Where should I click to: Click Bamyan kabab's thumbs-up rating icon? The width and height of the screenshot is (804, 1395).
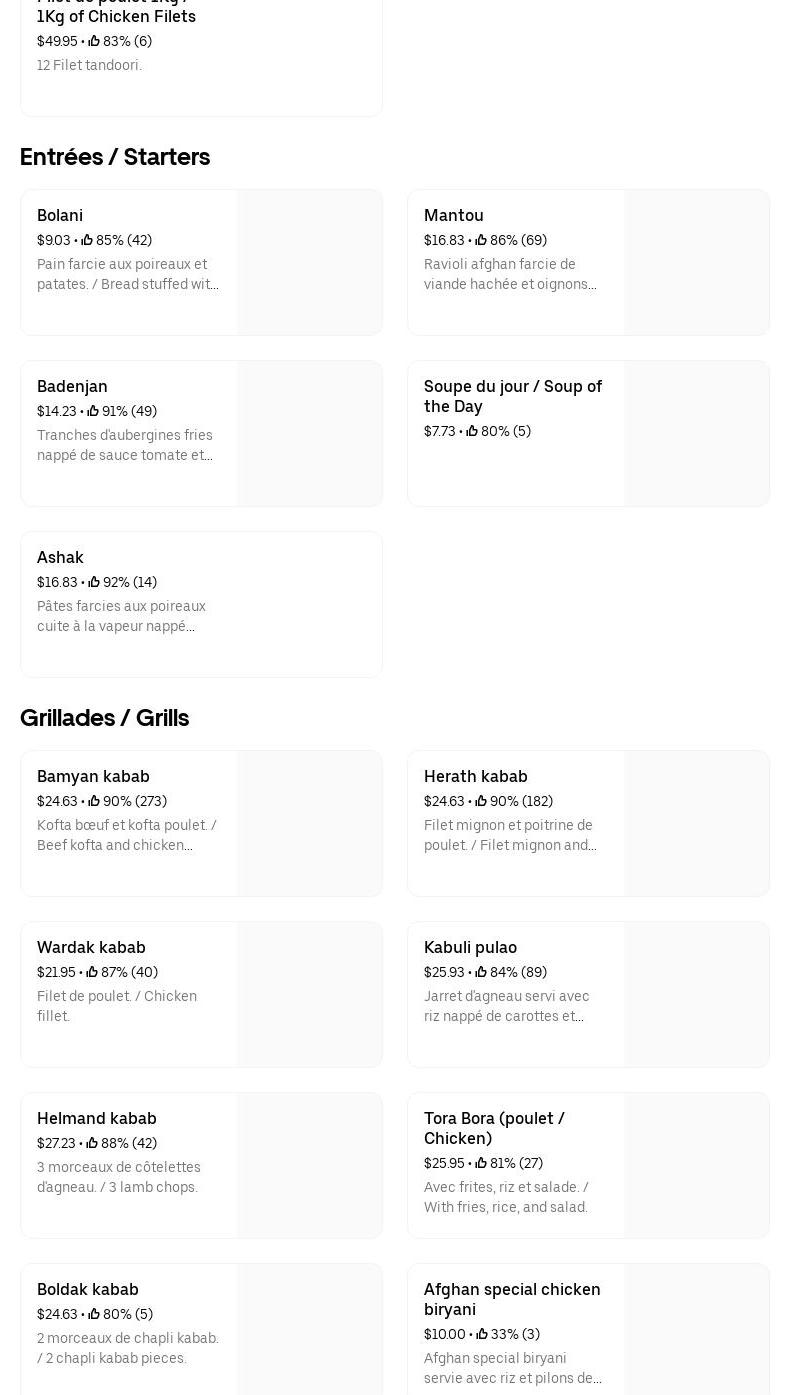pyautogui.click(x=94, y=802)
